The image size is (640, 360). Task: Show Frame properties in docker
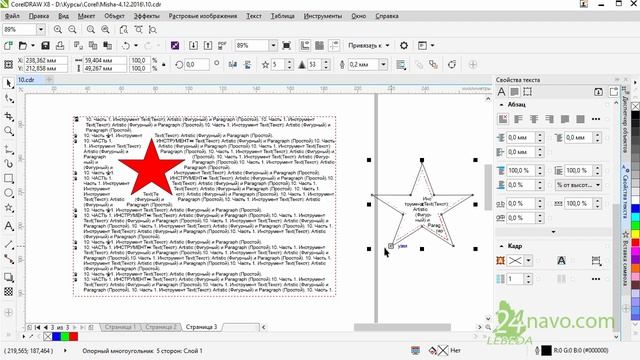tap(527, 92)
